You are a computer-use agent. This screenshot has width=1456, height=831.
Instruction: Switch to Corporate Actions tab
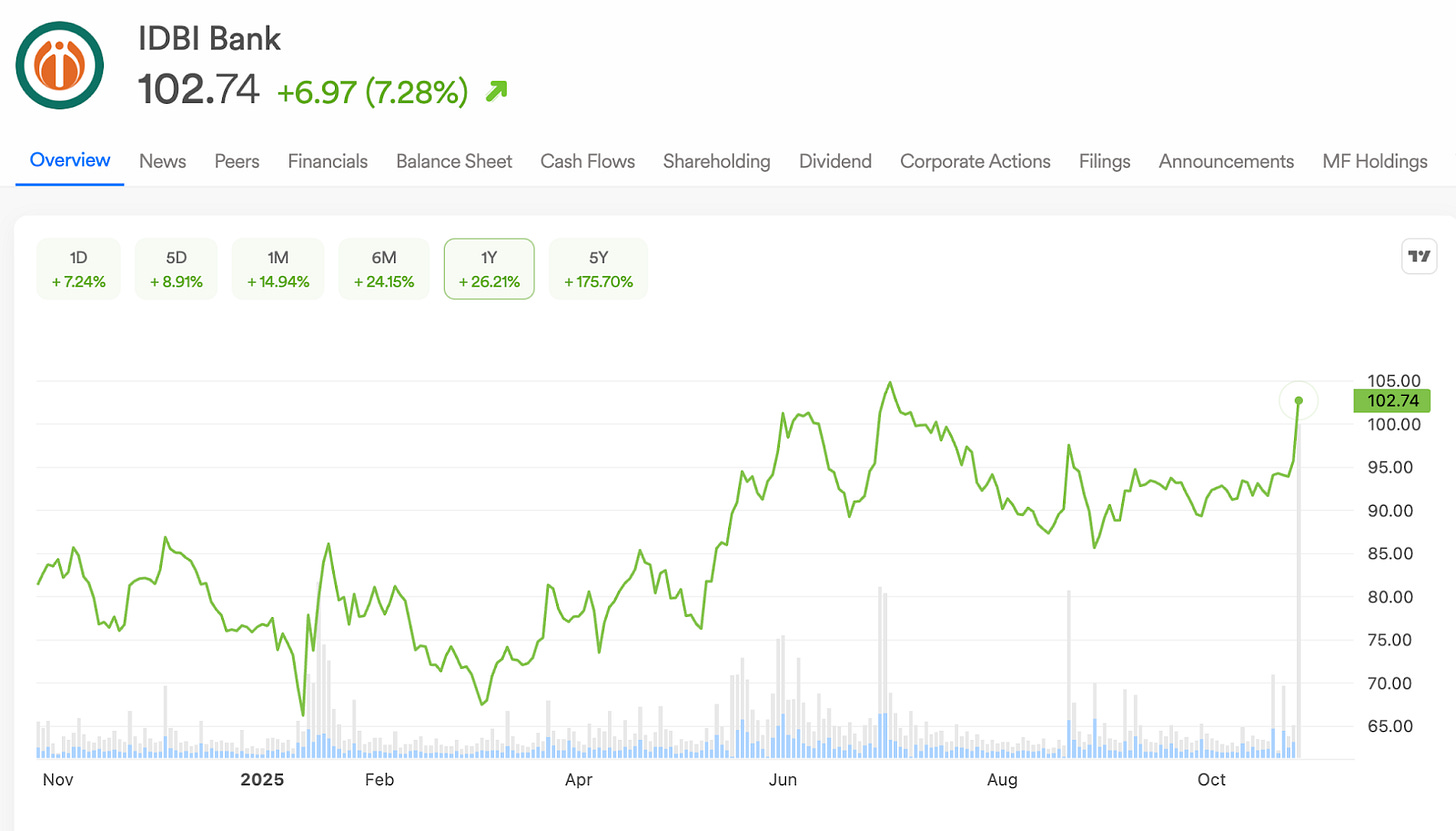point(976,161)
